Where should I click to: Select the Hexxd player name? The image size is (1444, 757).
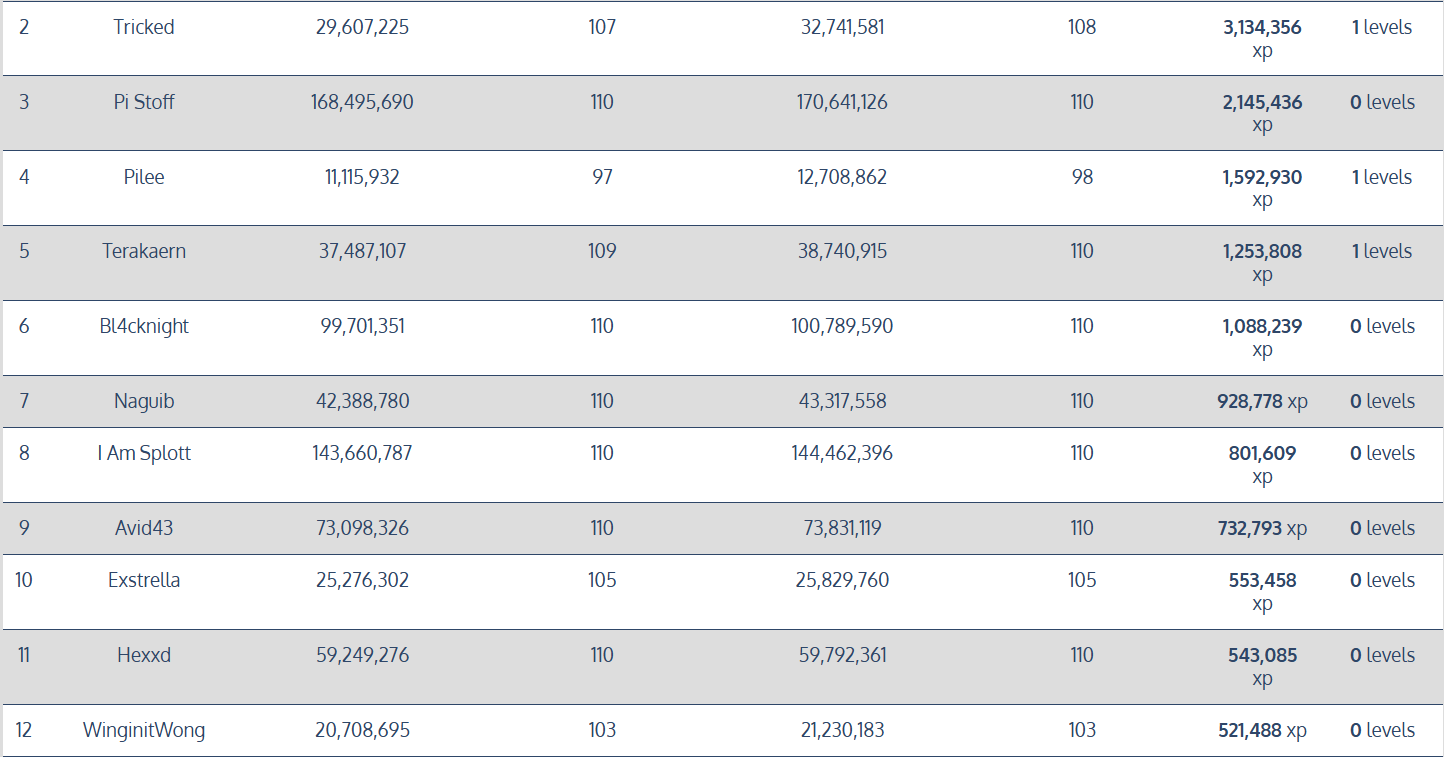click(144, 655)
